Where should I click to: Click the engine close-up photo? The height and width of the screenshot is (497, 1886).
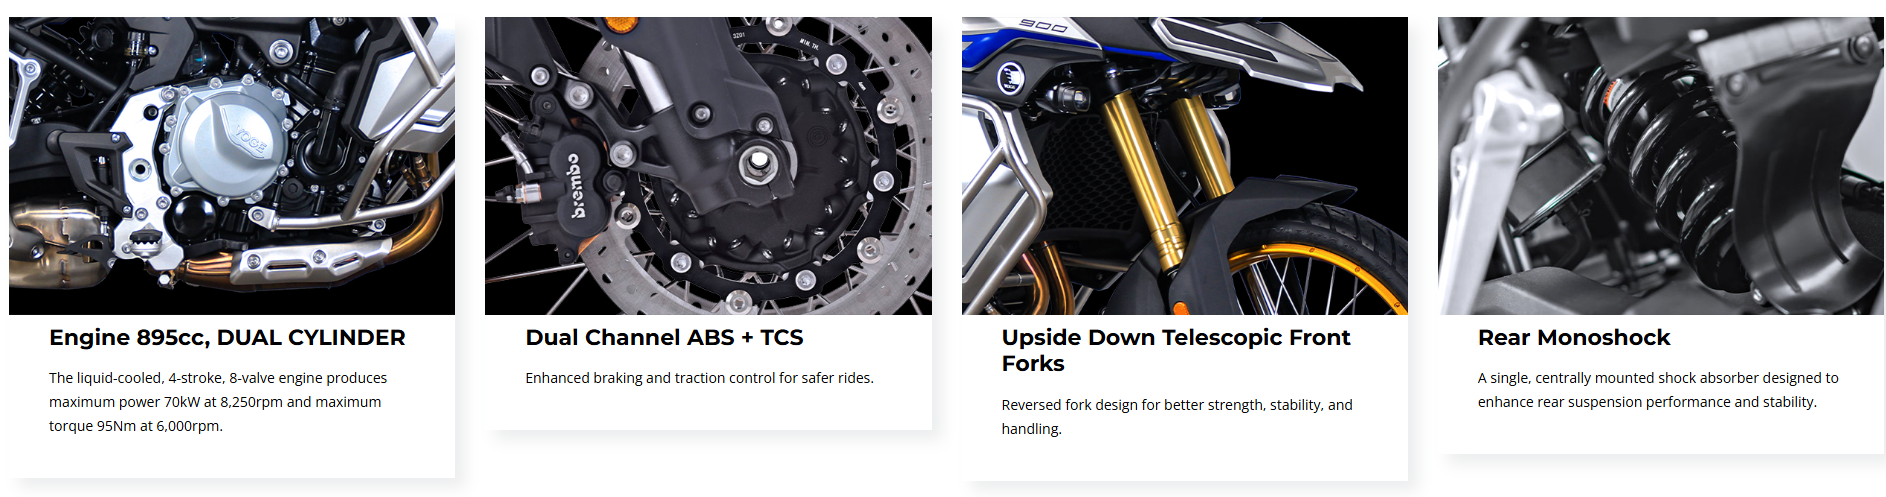(232, 166)
